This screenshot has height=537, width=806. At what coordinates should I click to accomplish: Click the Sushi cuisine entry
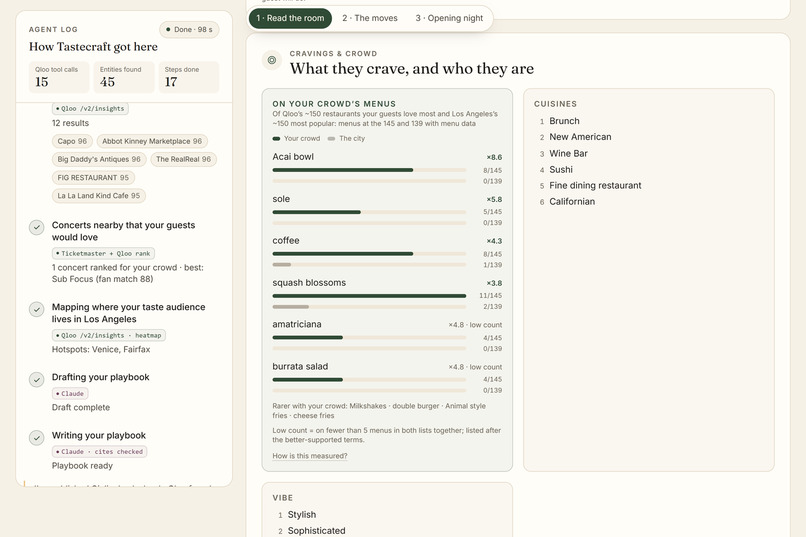click(560, 169)
